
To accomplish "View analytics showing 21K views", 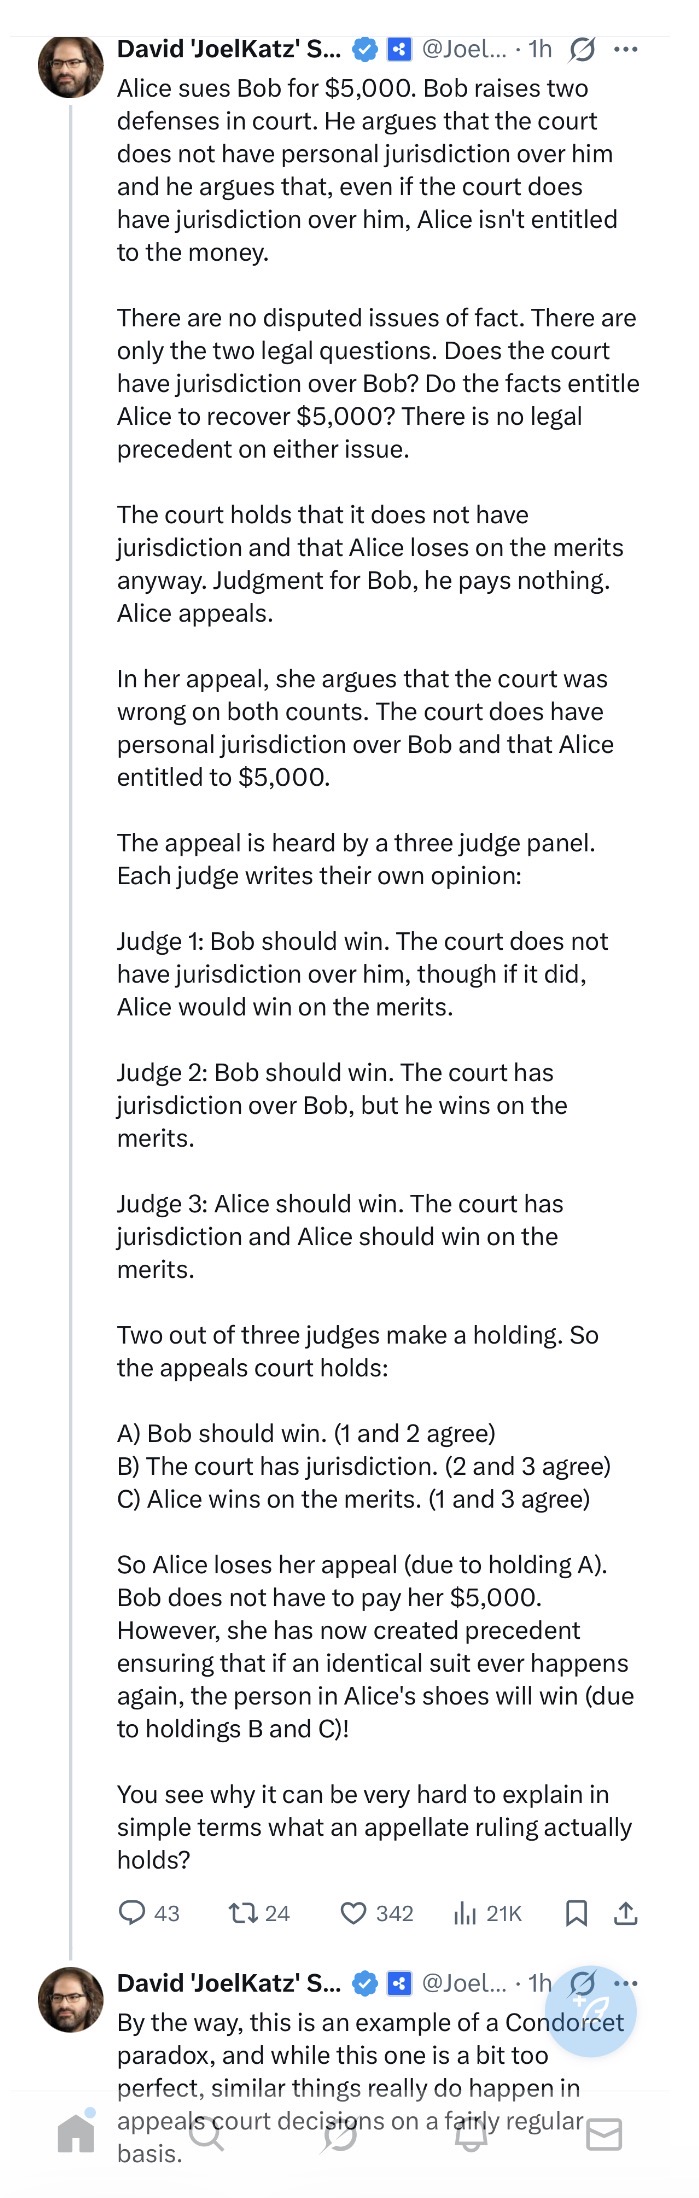I will click(465, 1913).
